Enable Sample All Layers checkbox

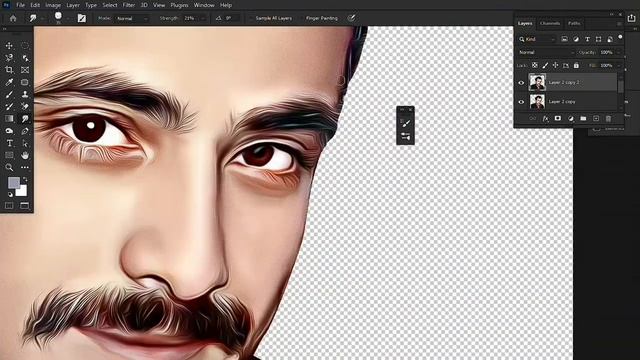click(250, 18)
